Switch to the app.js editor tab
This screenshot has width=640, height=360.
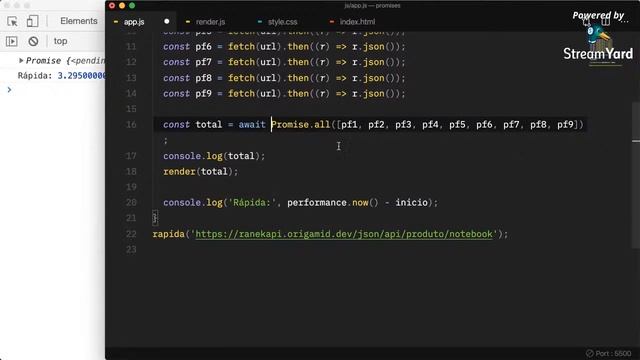(134, 22)
